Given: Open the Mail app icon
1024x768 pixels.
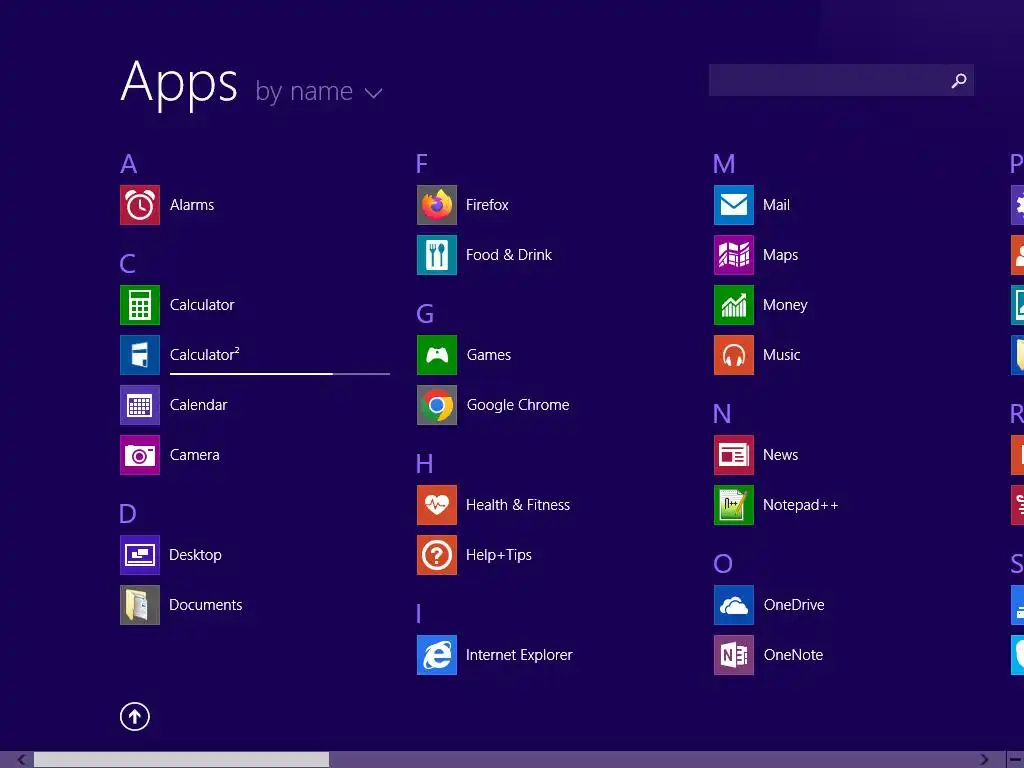Looking at the screenshot, I should (x=734, y=205).
